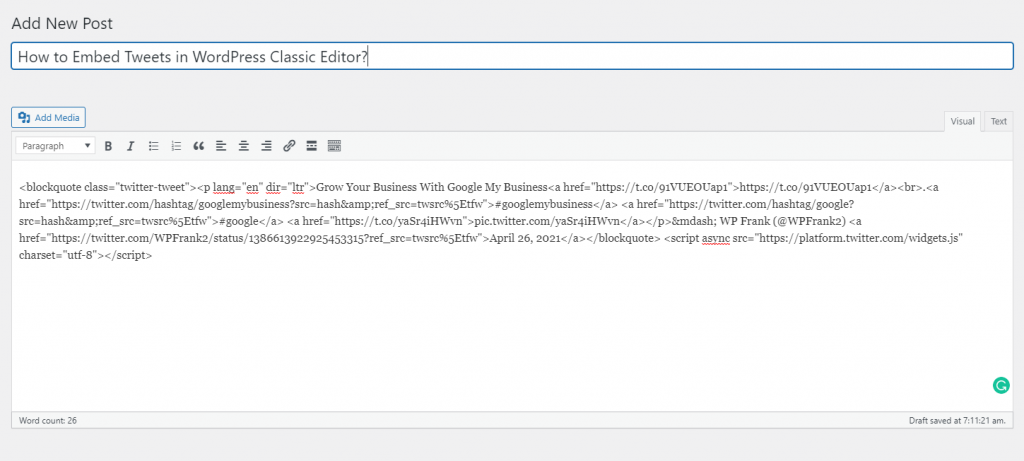The width and height of the screenshot is (1024, 461).
Task: Click "WP Frank (@WPFrank2)" text in the code
Action: (x=780, y=221)
